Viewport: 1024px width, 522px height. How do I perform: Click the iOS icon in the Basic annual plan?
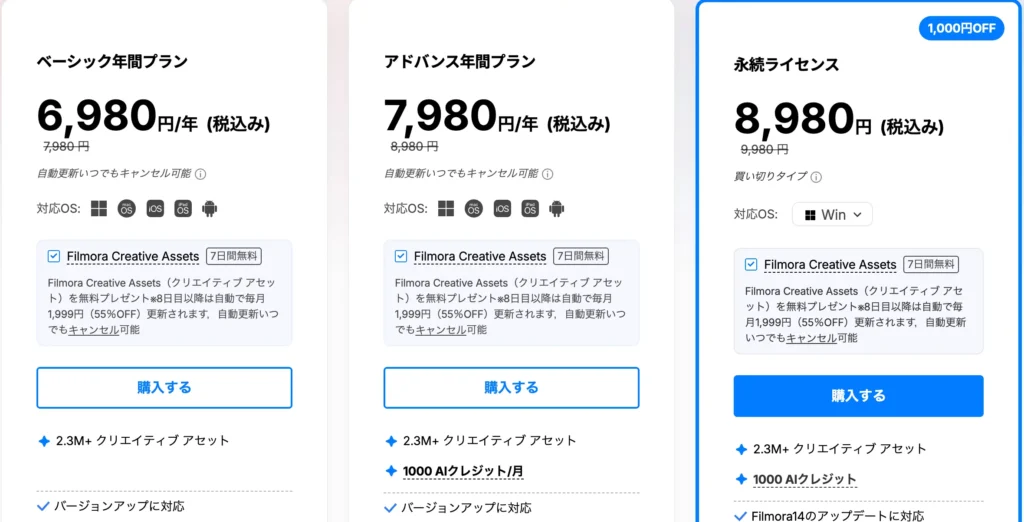pyautogui.click(x=155, y=208)
